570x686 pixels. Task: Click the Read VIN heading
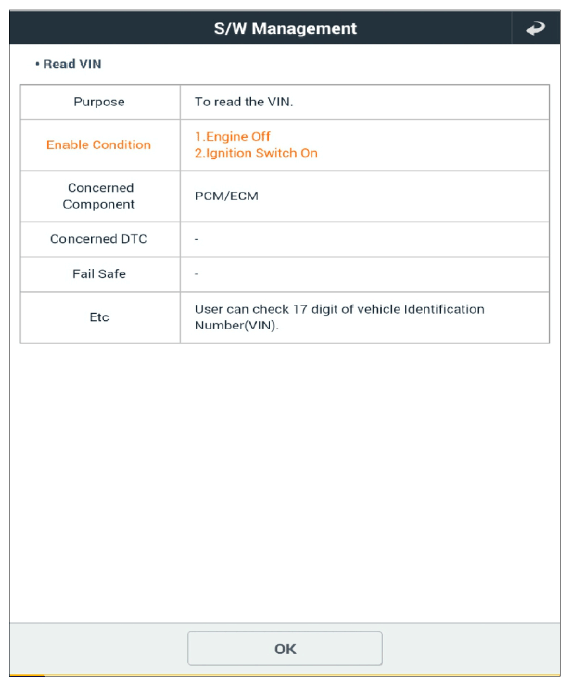72,64
